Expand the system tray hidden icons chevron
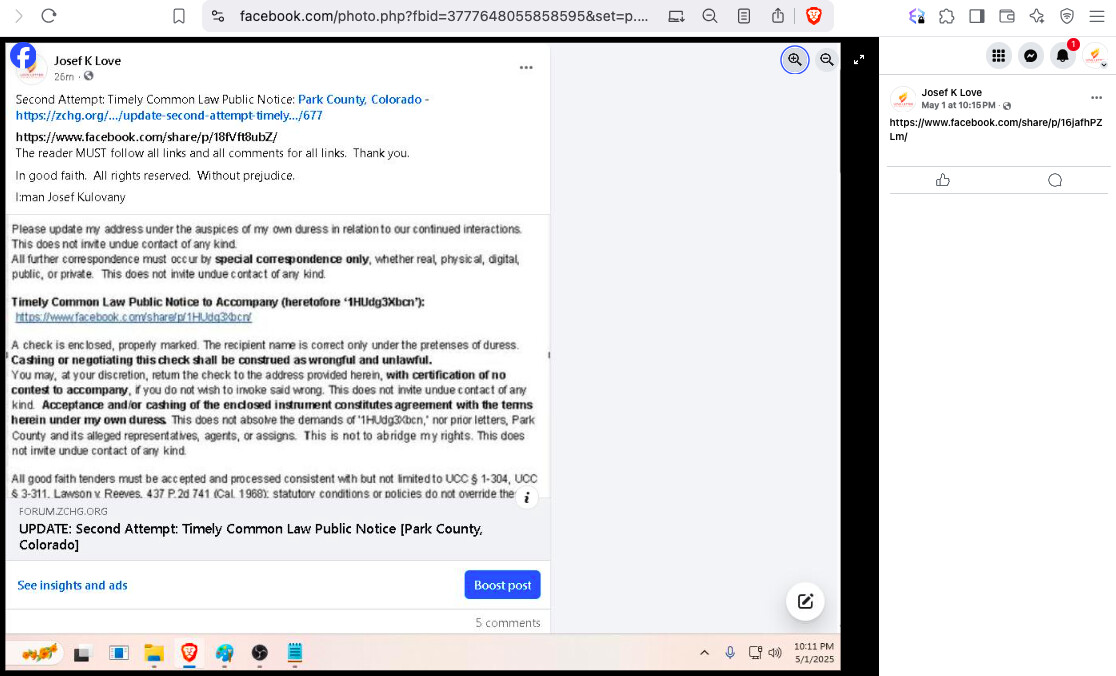This screenshot has height=676, width=1116. (705, 653)
